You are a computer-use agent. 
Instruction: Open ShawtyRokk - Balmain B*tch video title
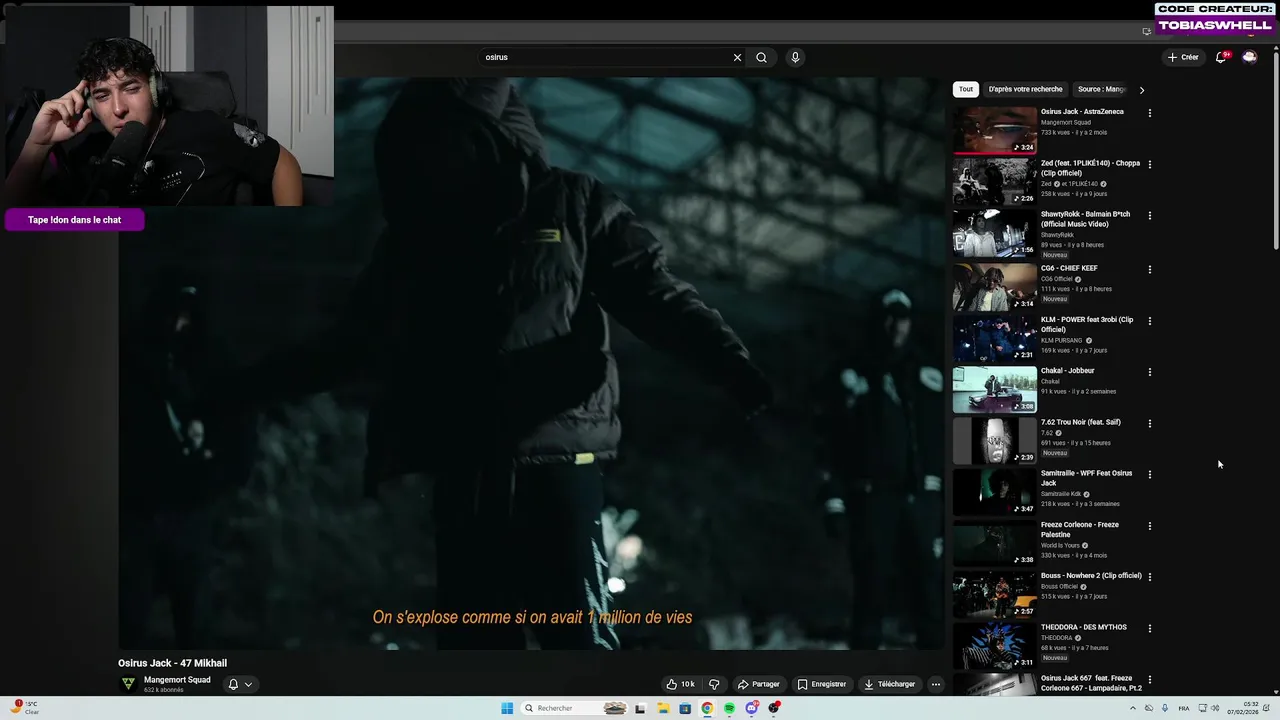click(1085, 219)
